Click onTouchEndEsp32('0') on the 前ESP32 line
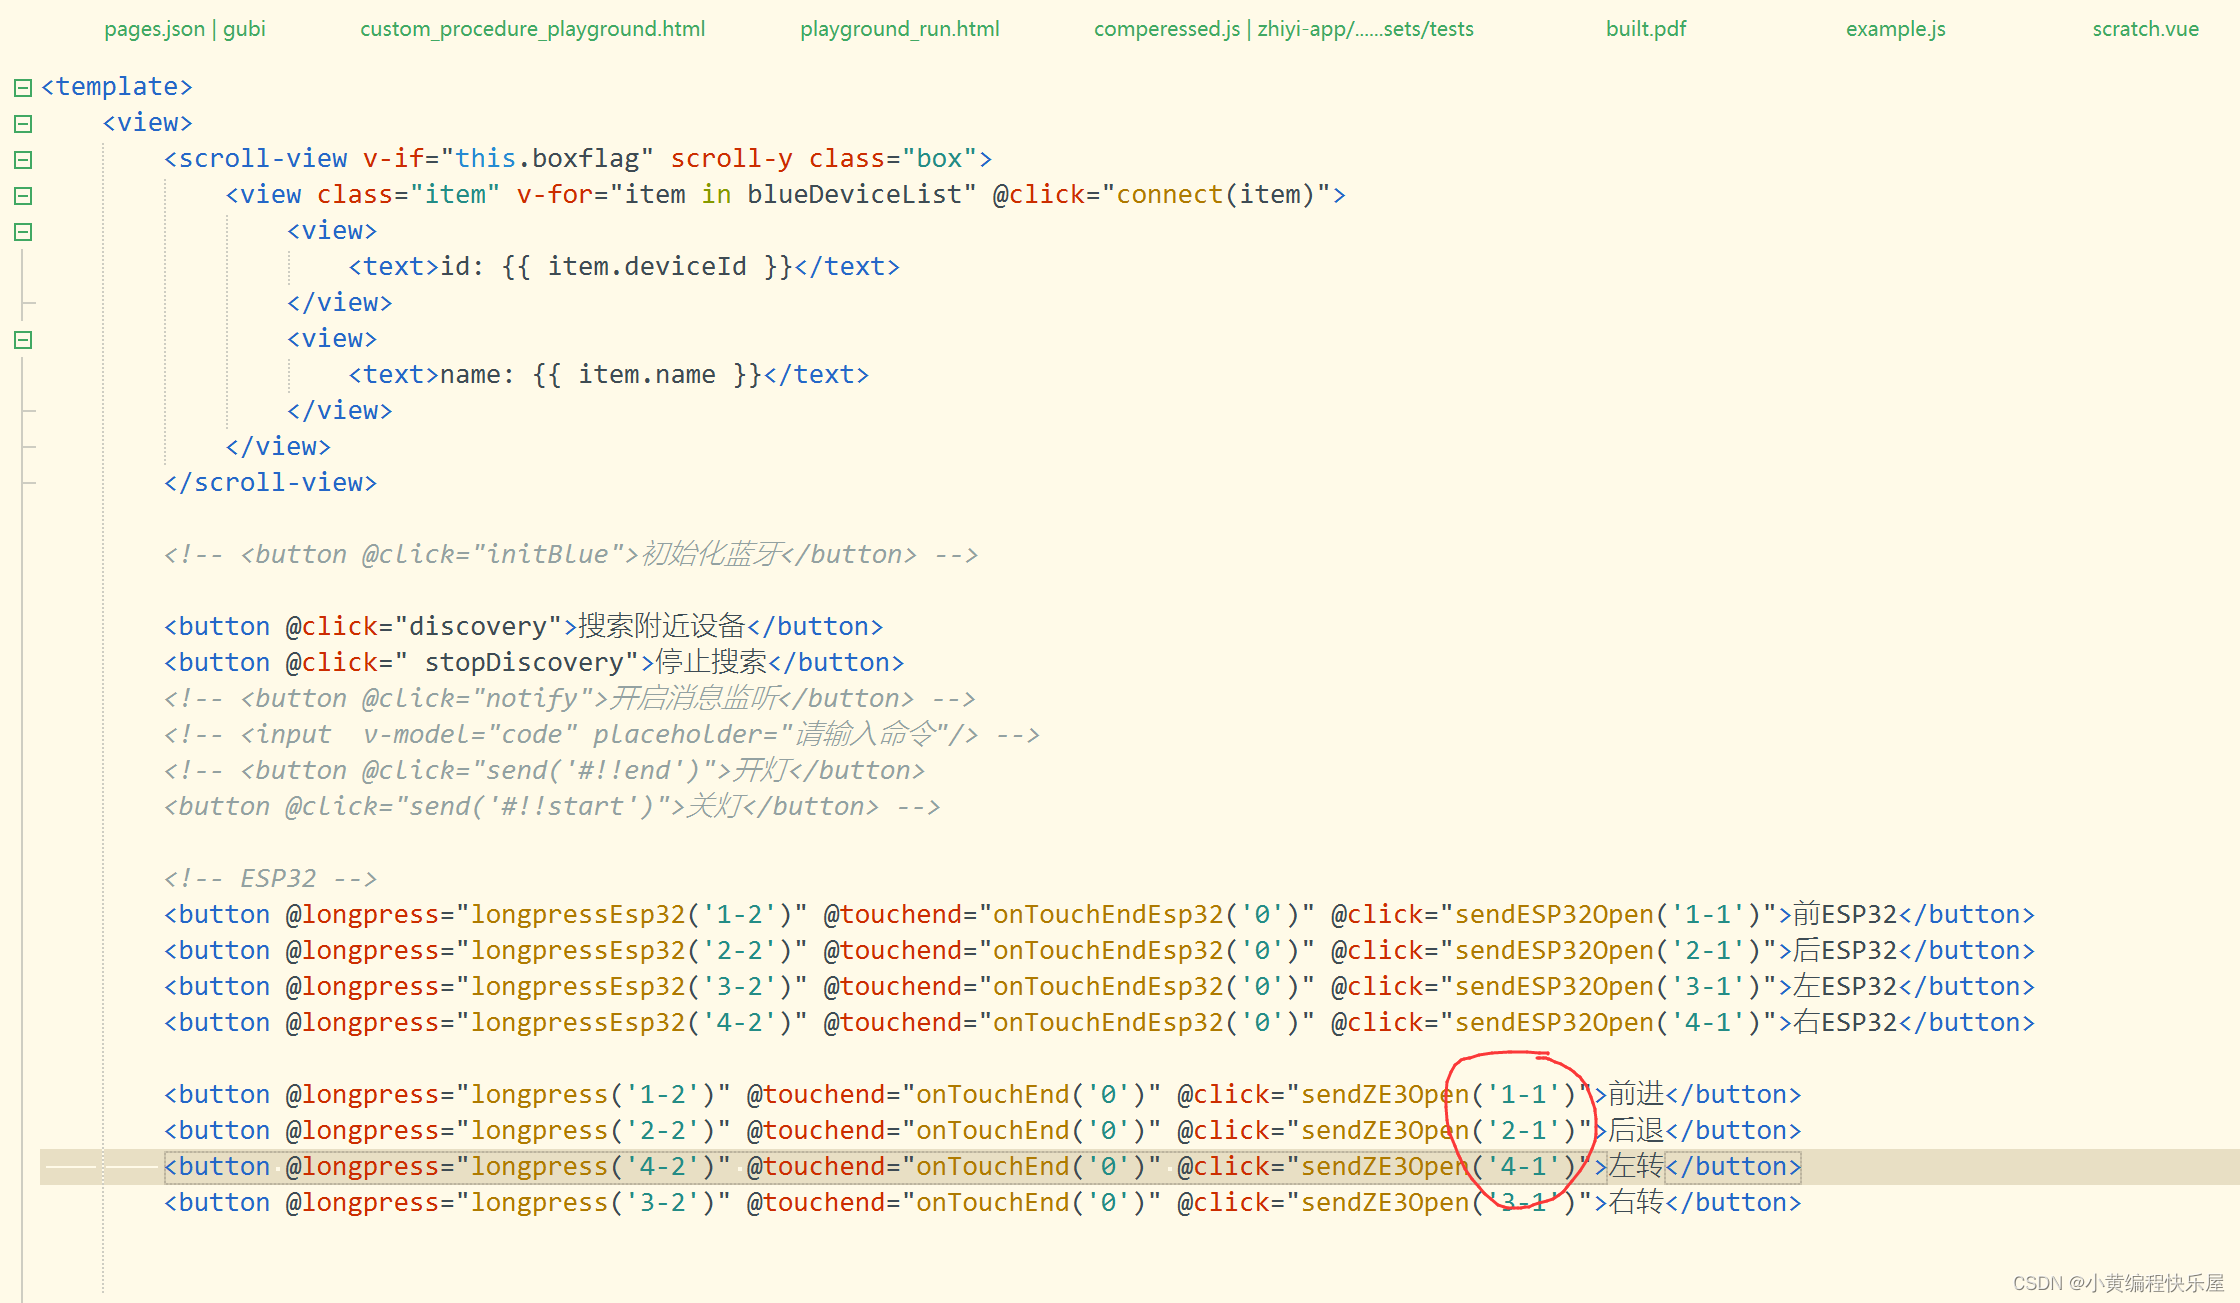This screenshot has height=1303, width=2240. click(1147, 914)
